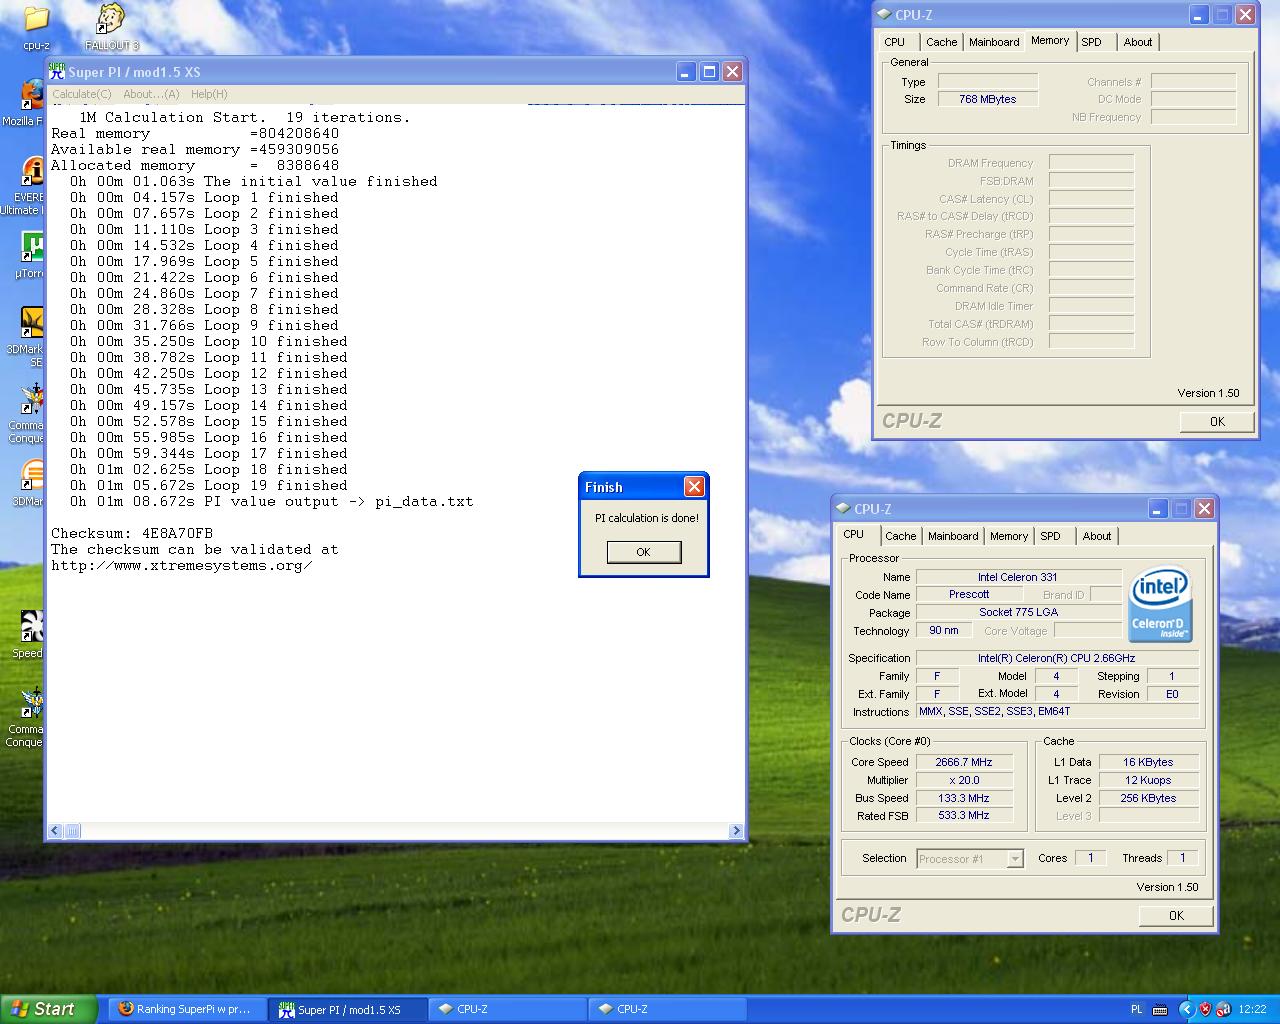Open the Help menu in Super PI
This screenshot has height=1024, width=1280.
pyautogui.click(x=209, y=94)
